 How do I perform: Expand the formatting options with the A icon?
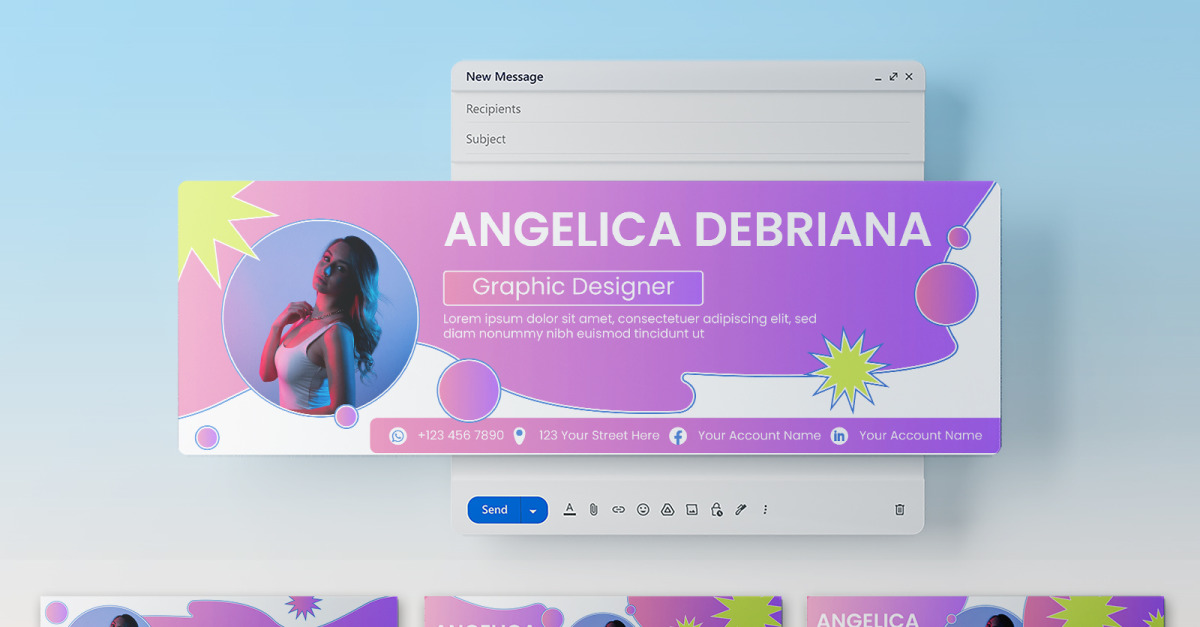tap(570, 509)
